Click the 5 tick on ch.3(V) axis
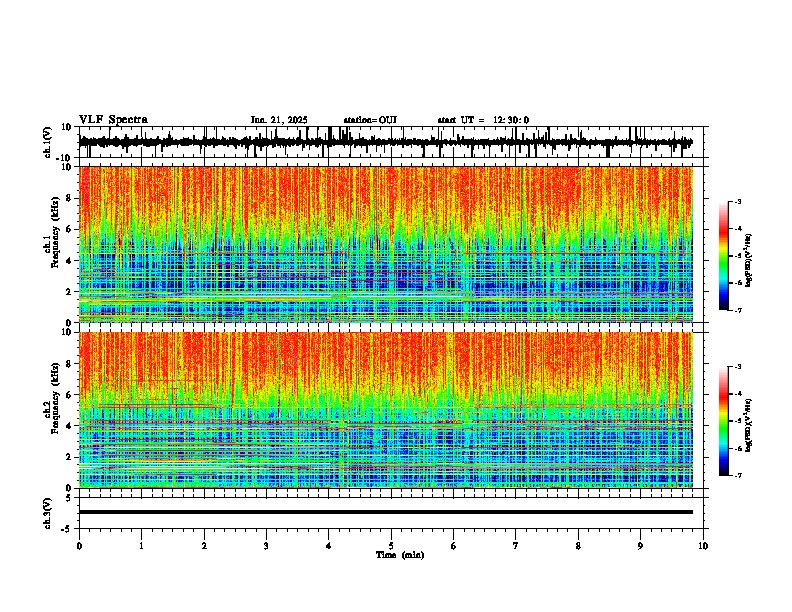Screen dimensions: 792x612 [70, 498]
